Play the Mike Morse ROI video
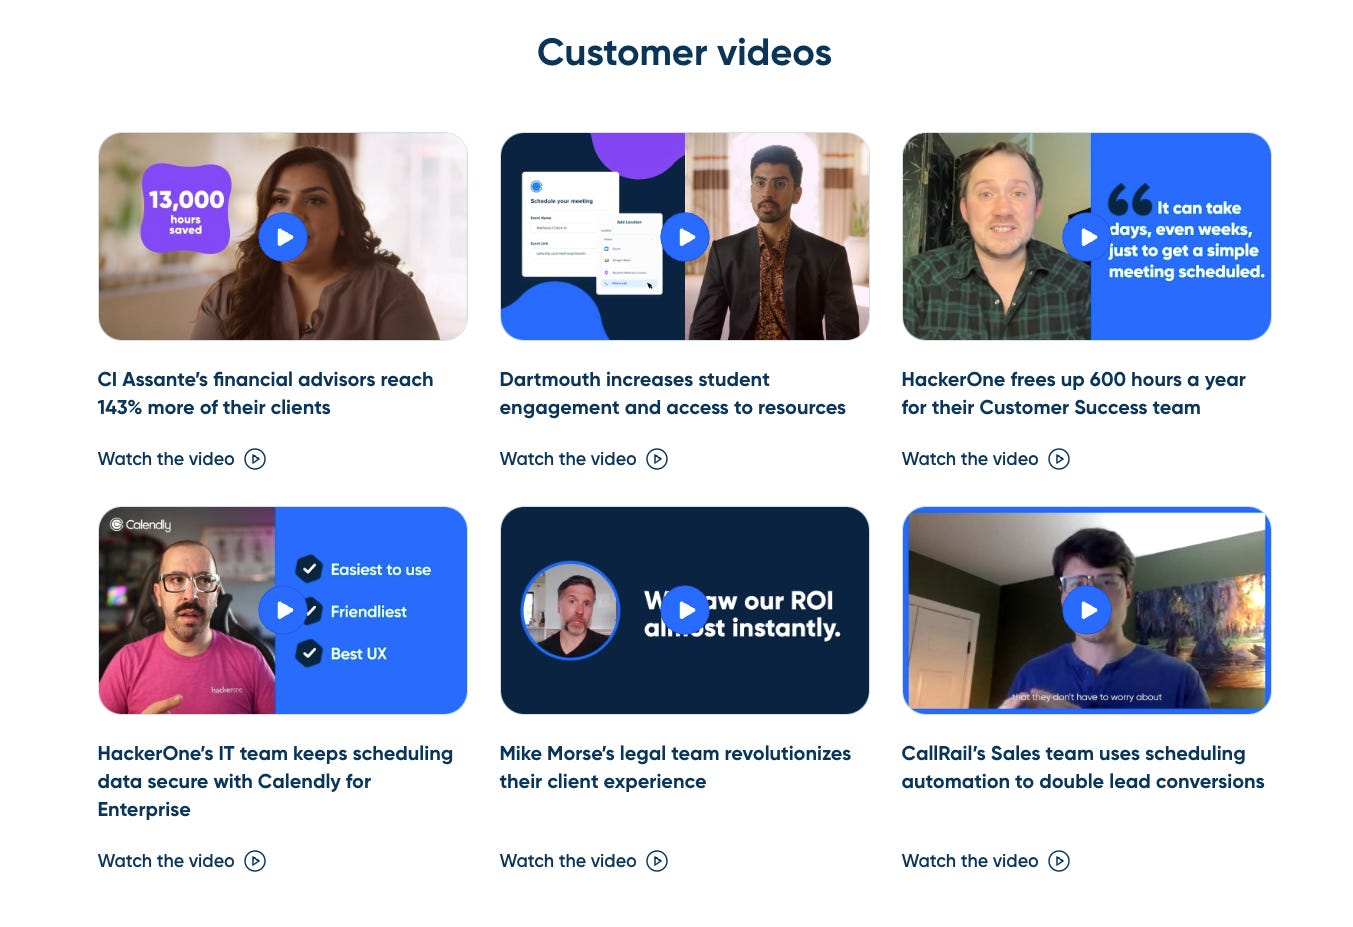The height and width of the screenshot is (927, 1353). click(x=685, y=610)
